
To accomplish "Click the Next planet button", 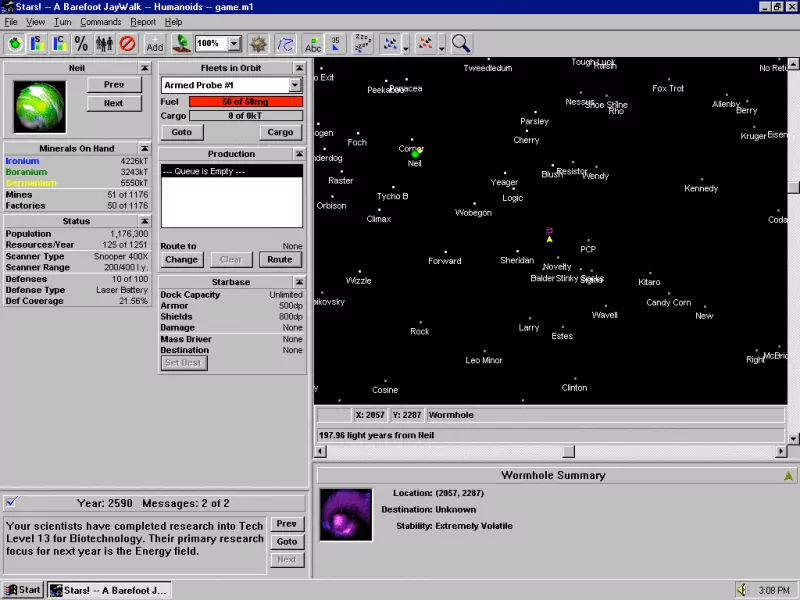I will click(x=114, y=103).
